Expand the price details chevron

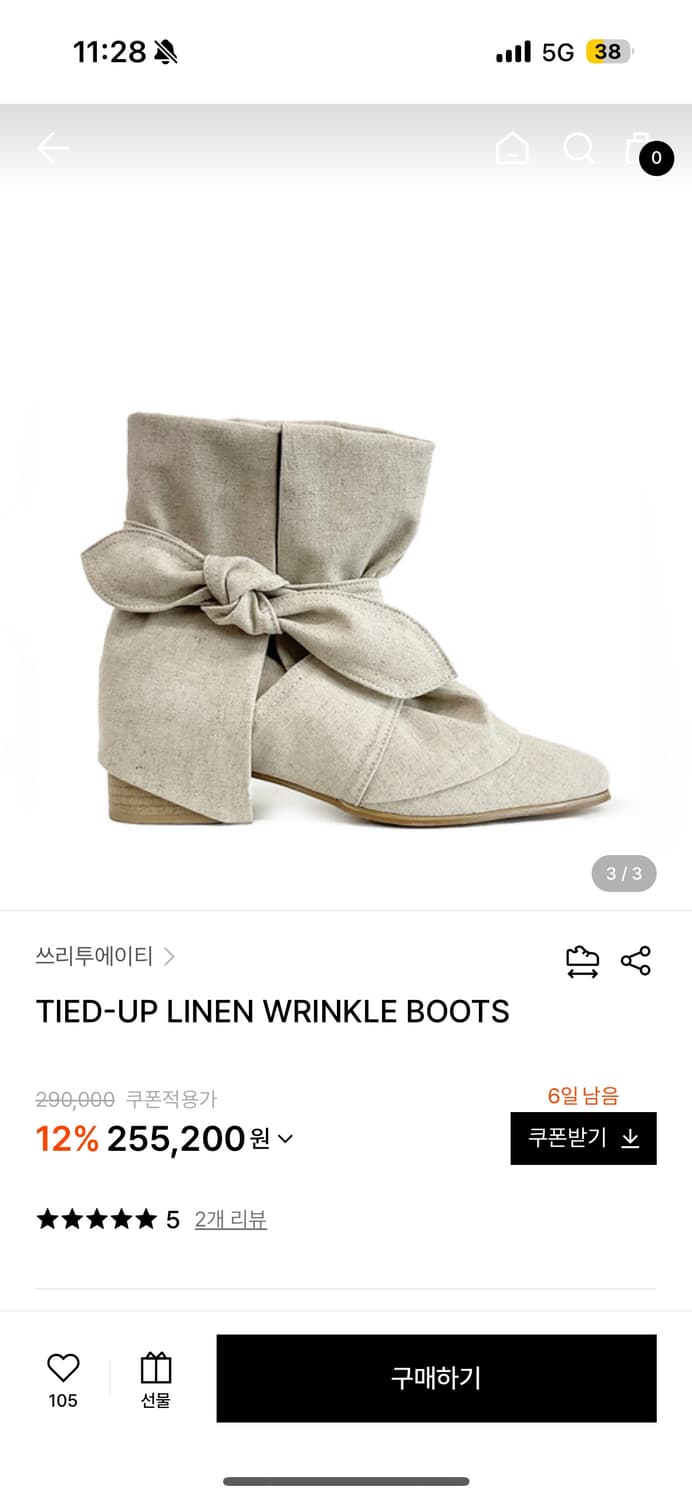click(285, 1138)
